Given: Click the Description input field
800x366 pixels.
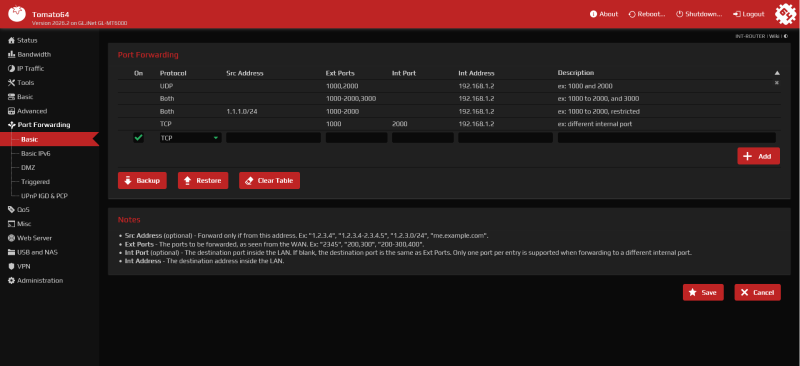Looking at the screenshot, I should [667, 138].
